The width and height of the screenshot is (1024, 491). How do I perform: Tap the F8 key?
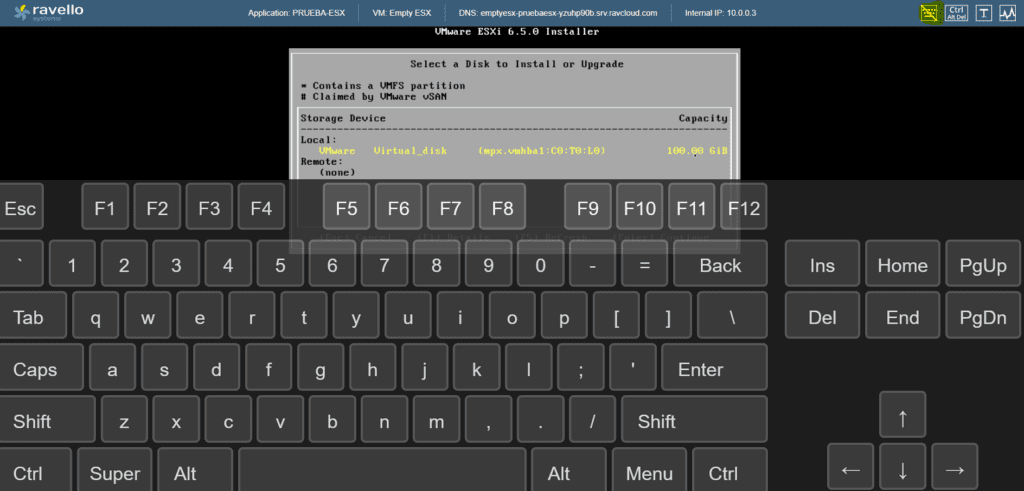click(x=503, y=206)
